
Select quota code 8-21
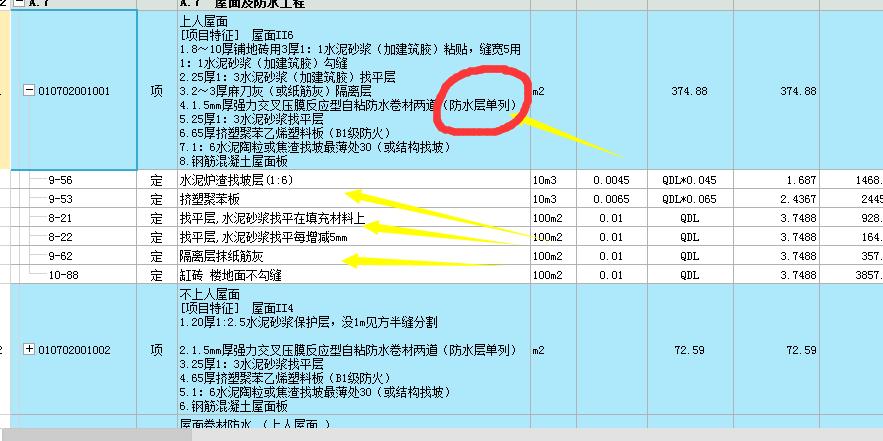60,219
